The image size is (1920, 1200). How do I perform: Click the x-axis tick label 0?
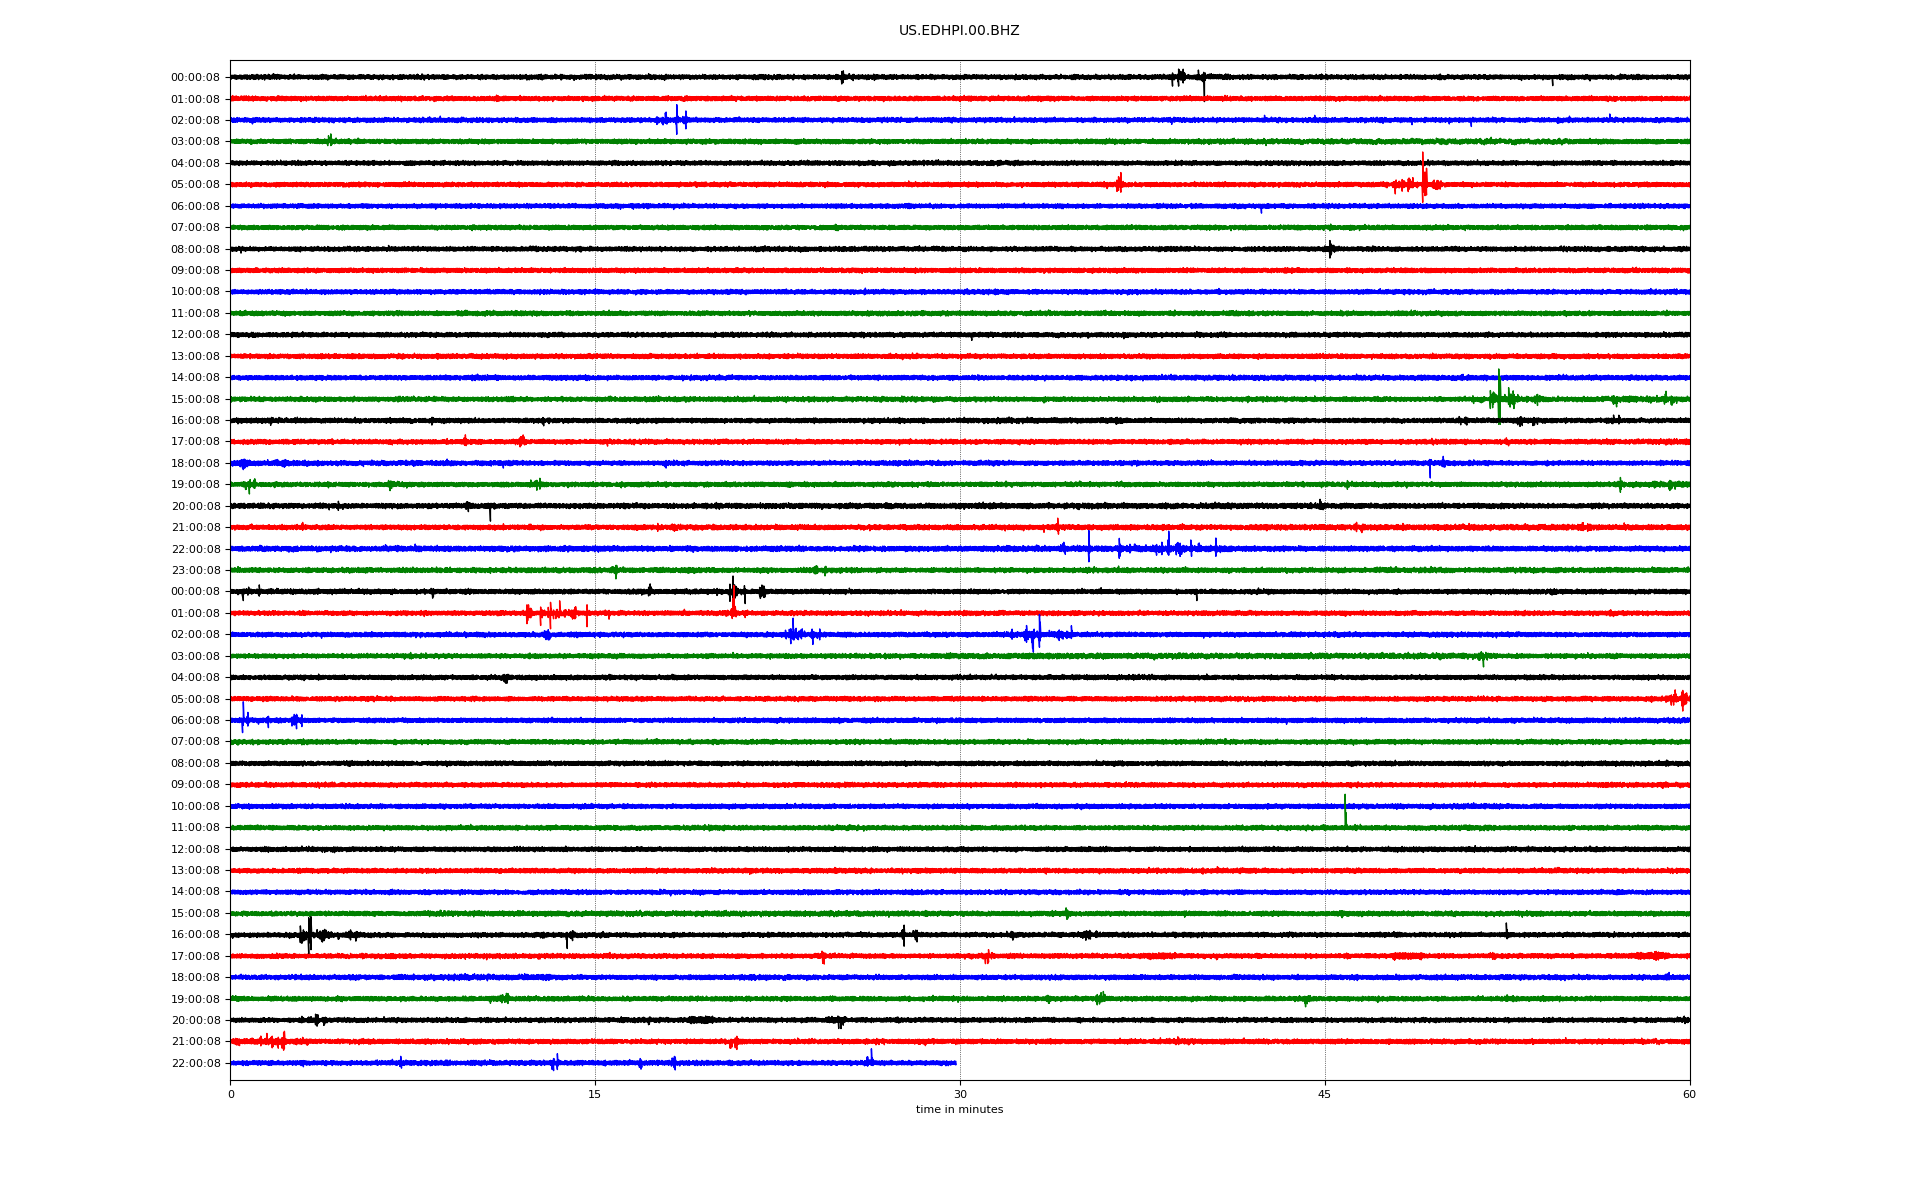[x=231, y=1094]
